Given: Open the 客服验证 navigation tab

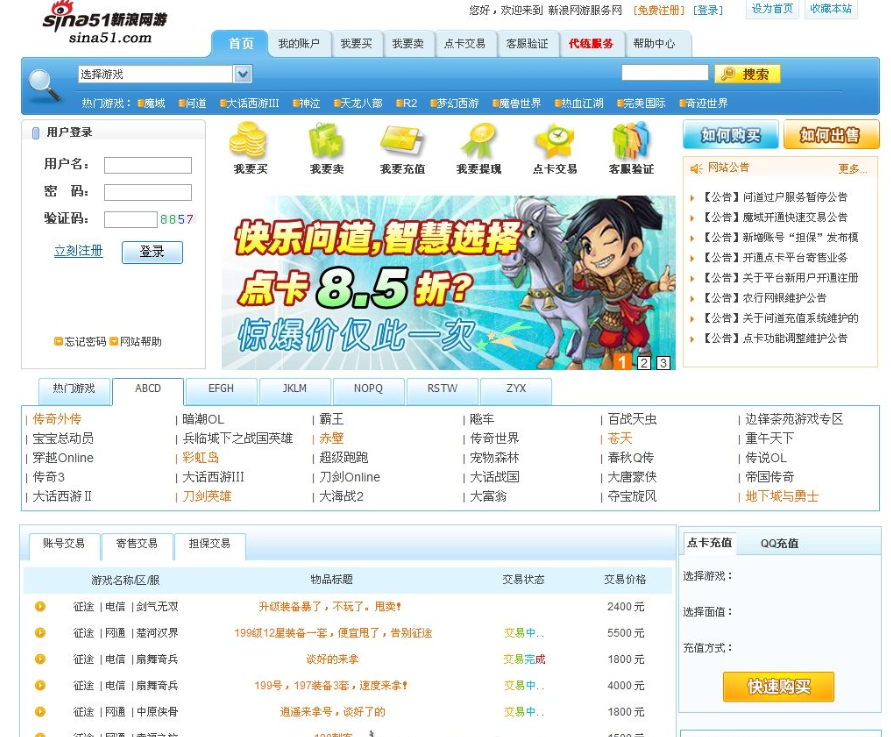Looking at the screenshot, I should tap(527, 44).
